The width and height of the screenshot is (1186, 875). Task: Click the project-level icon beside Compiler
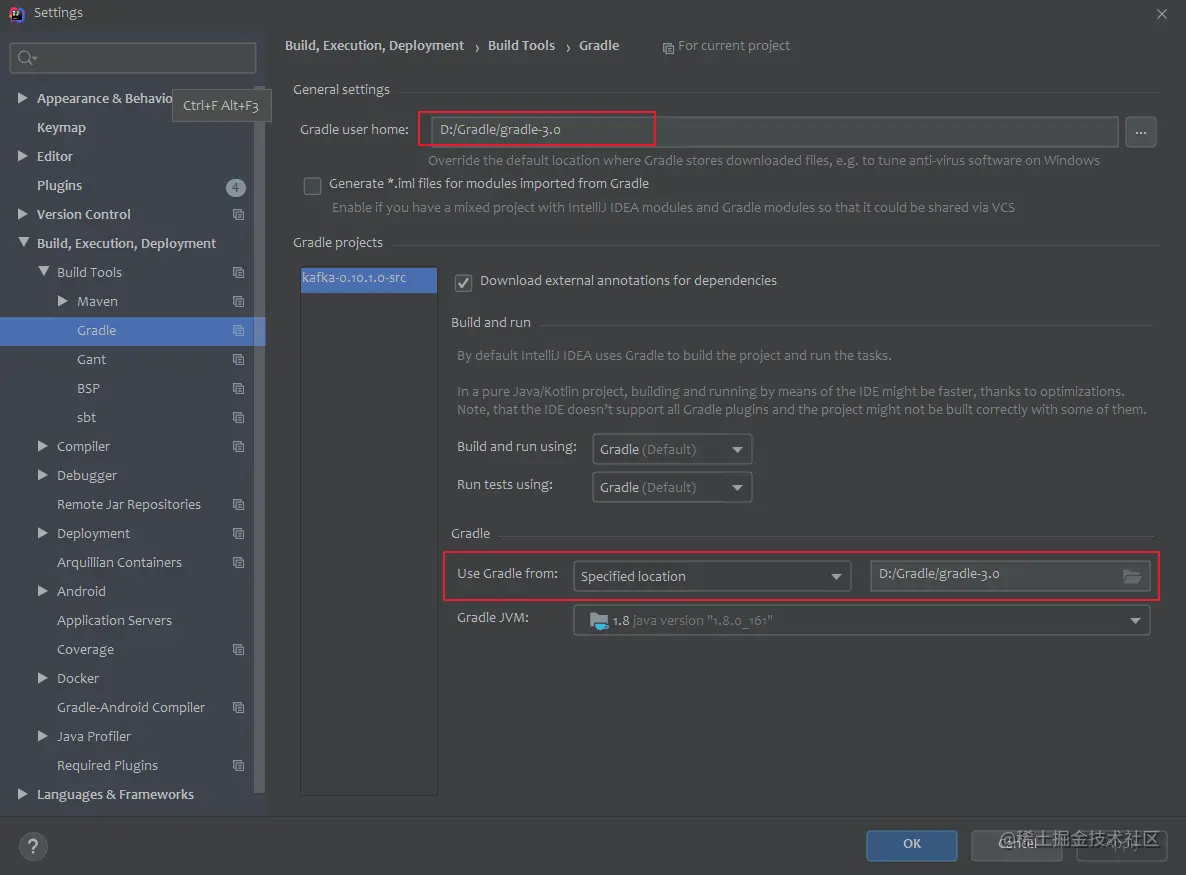[x=238, y=447]
